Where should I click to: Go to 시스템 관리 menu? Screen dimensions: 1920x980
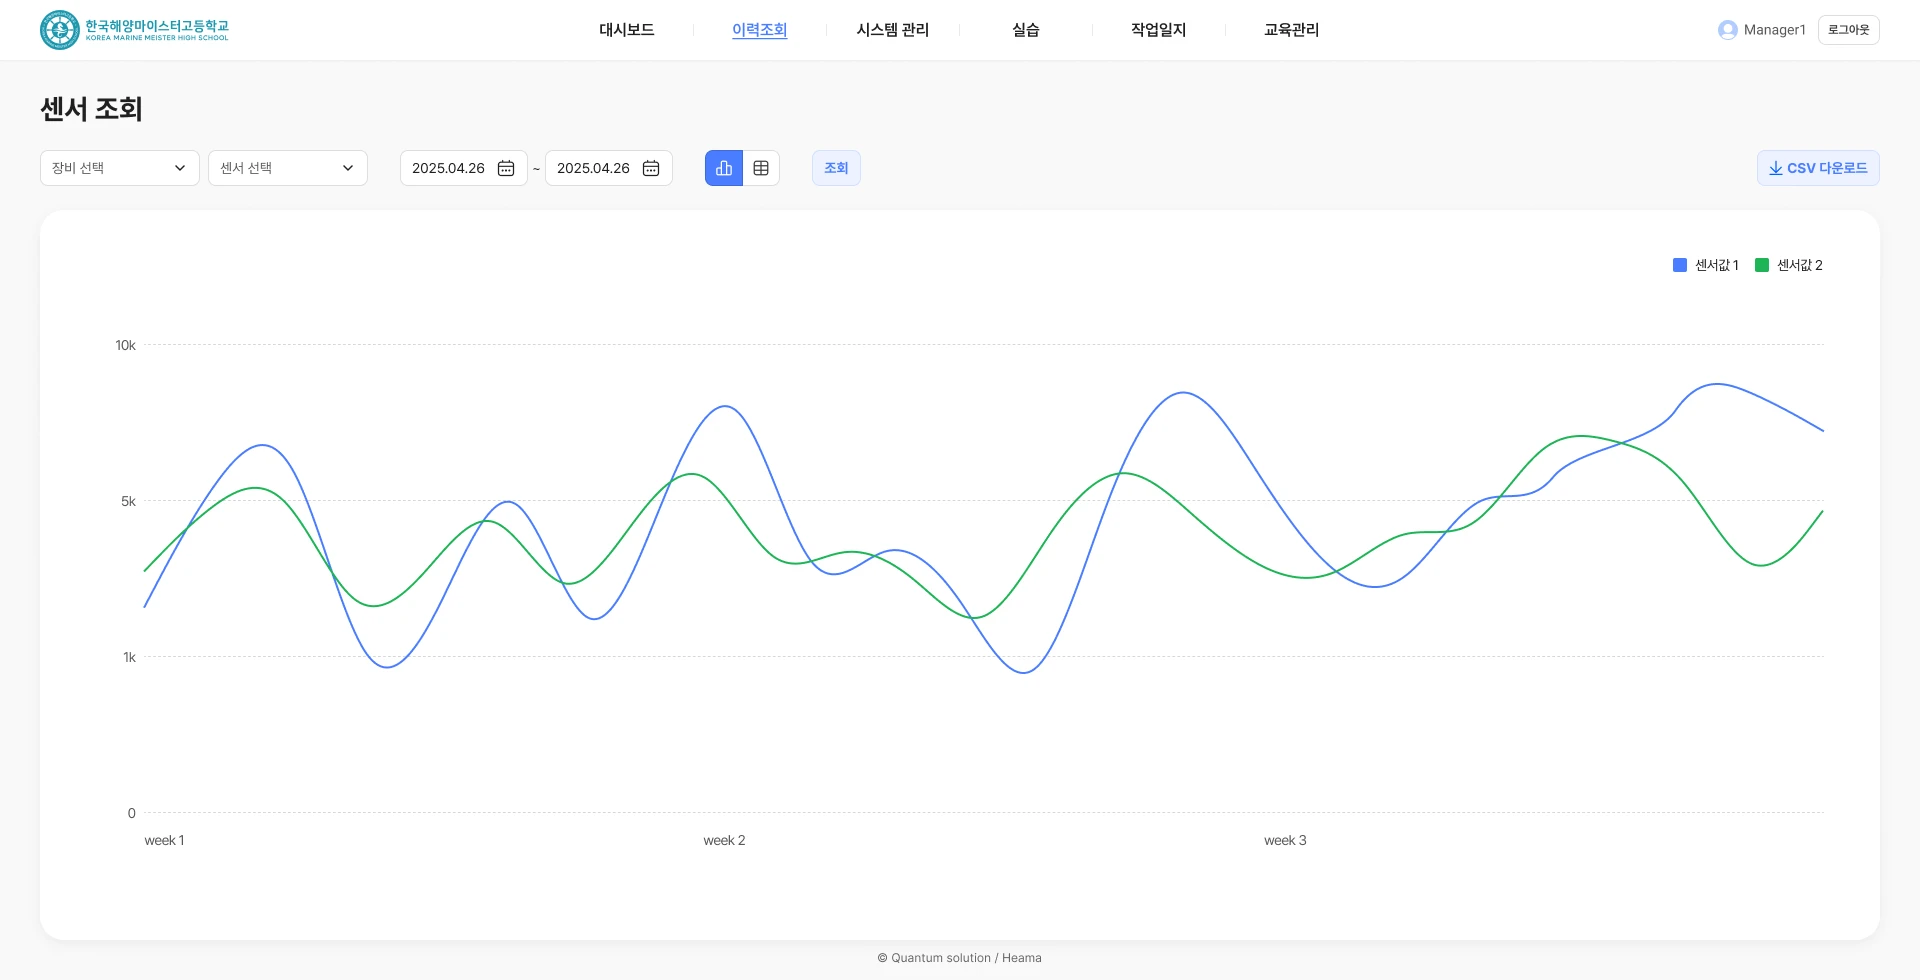pyautogui.click(x=893, y=30)
